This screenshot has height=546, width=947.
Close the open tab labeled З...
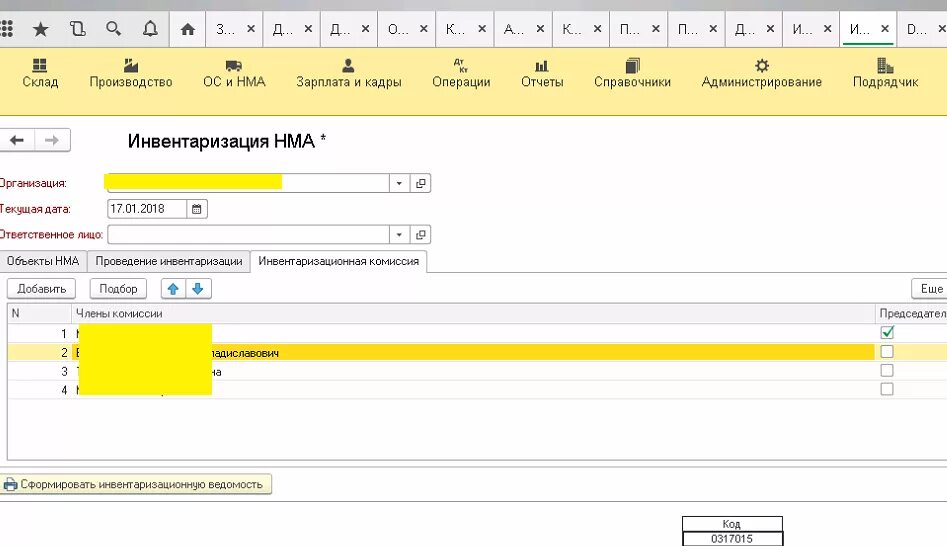[x=251, y=28]
